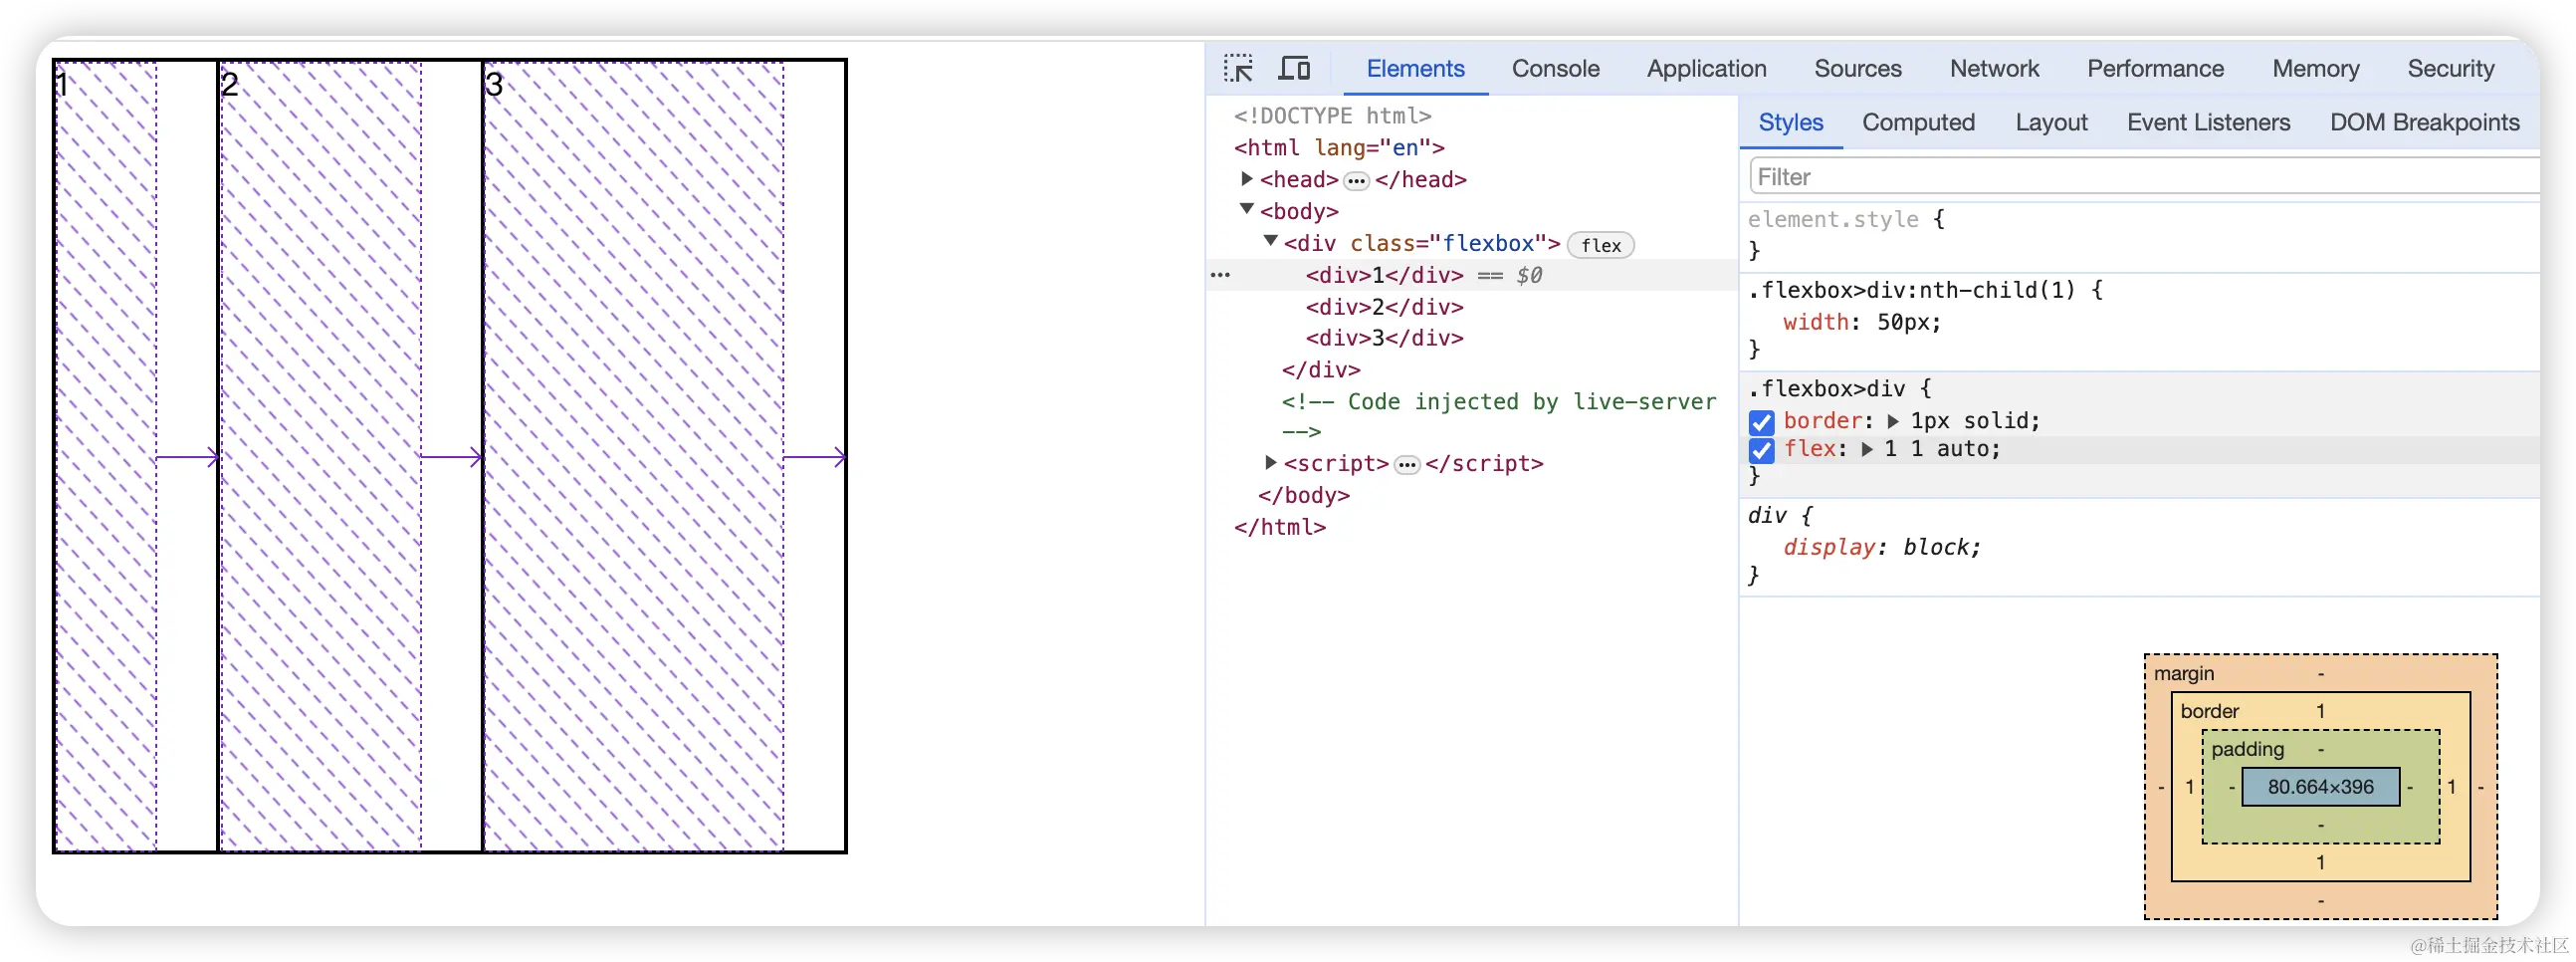
Task: Activate the inspect element picker icon
Action: coord(1238,68)
